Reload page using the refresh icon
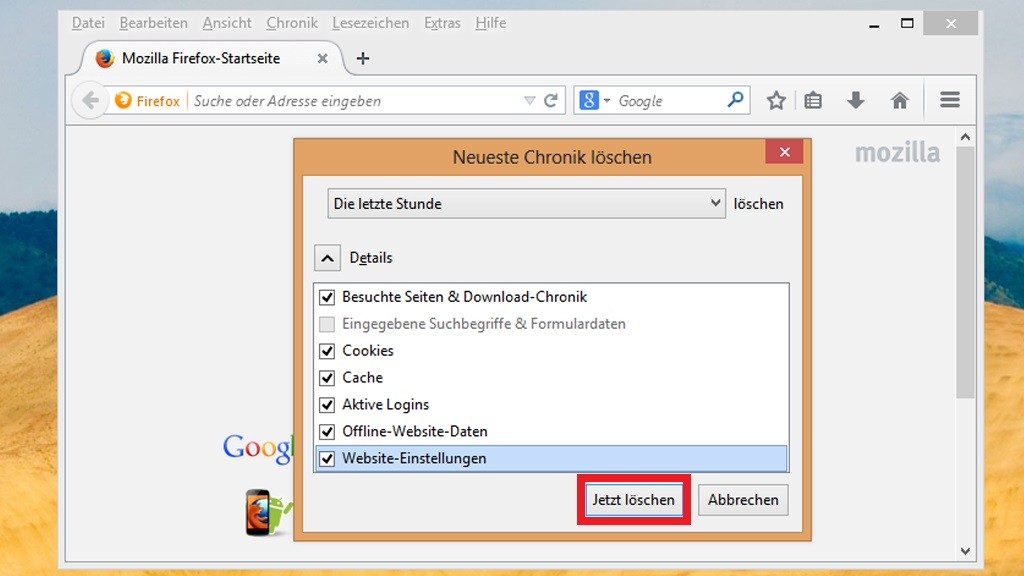Viewport: 1024px width, 576px height. point(551,100)
